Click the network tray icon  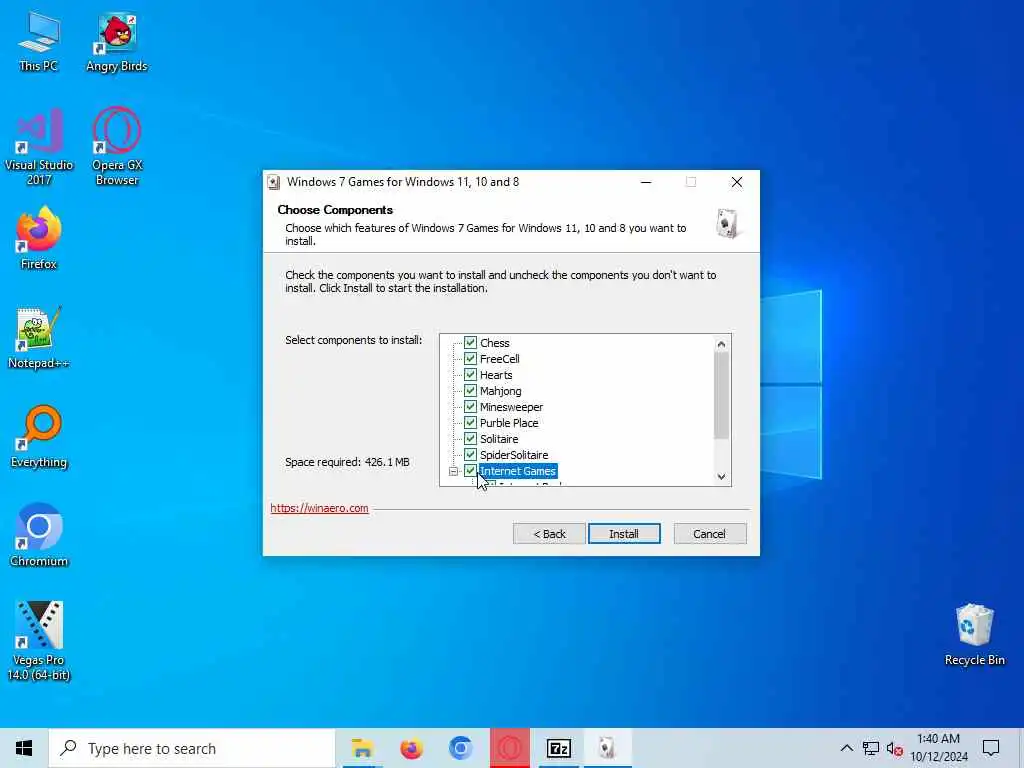[x=871, y=748]
